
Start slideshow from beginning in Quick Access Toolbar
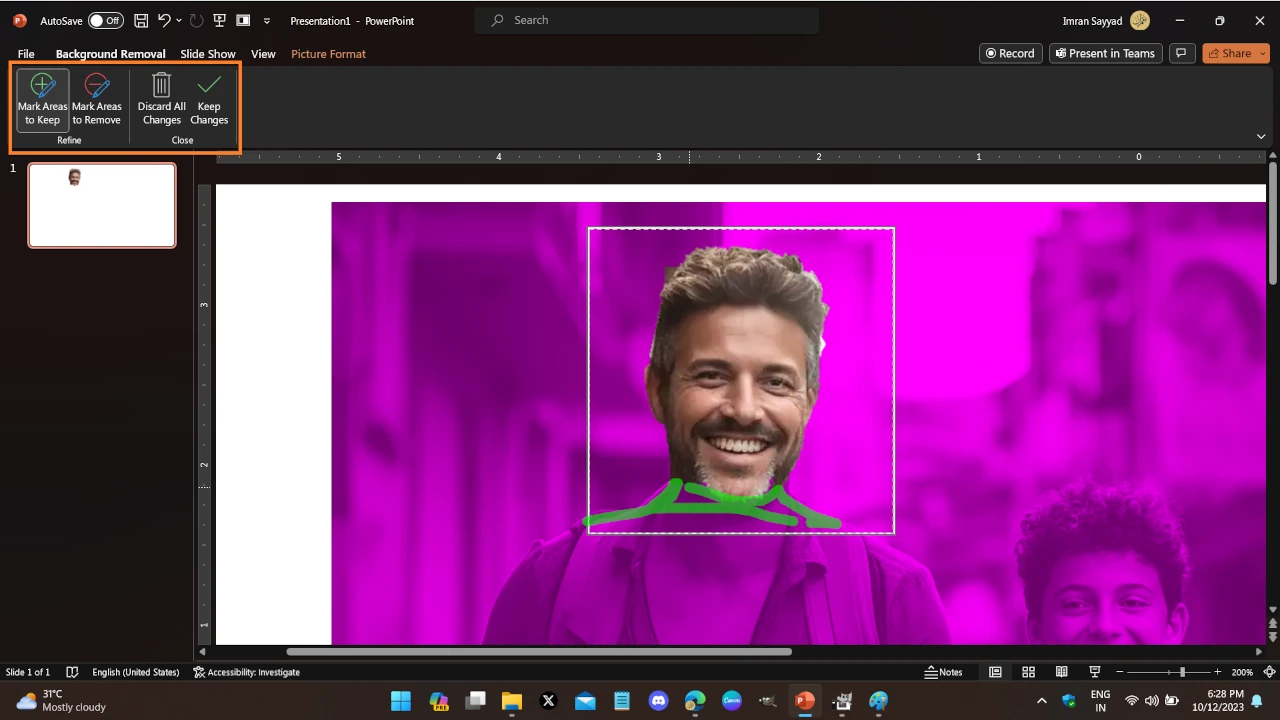click(x=219, y=20)
